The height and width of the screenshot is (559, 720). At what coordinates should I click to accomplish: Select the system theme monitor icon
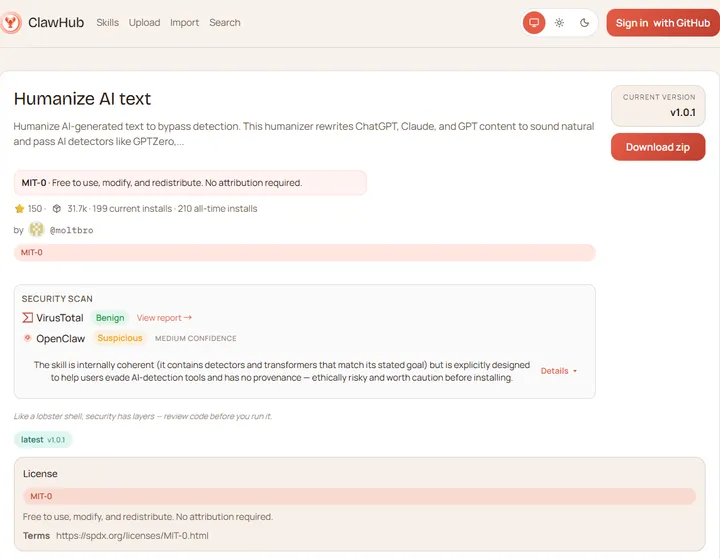point(534,23)
